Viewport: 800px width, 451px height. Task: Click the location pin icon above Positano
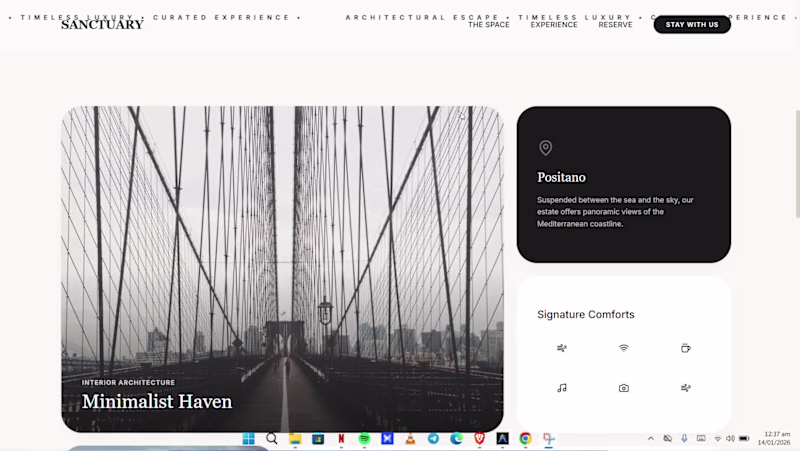tap(545, 148)
